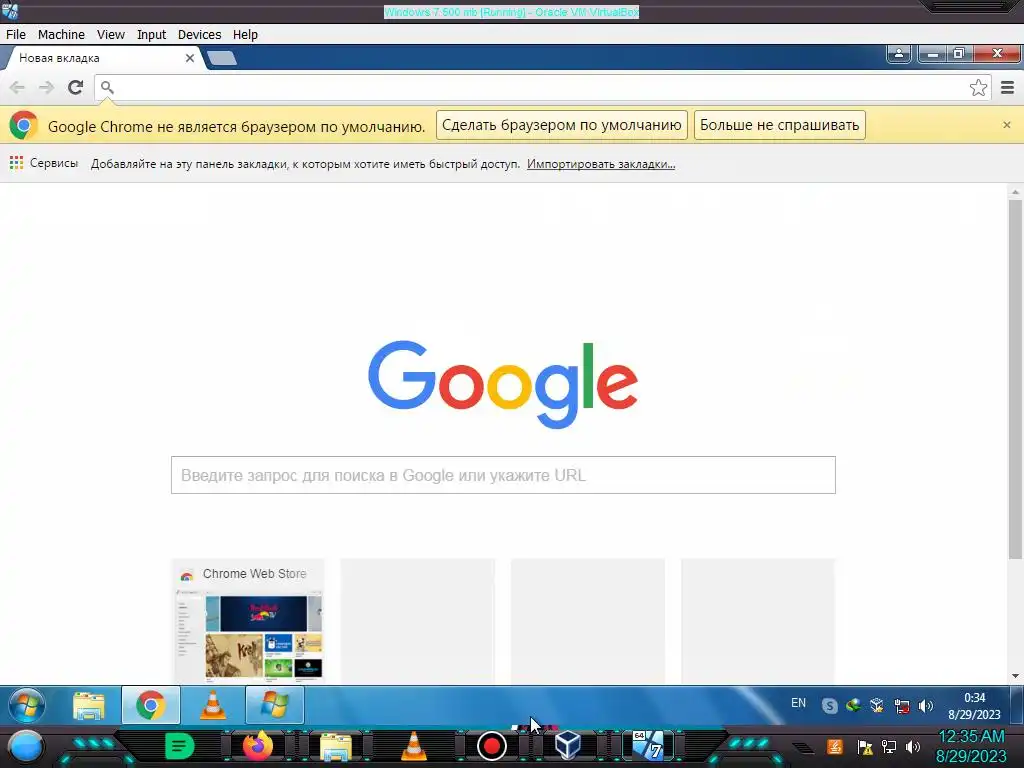
Task: Click the network icon in guest tray
Action: pyautogui.click(x=902, y=706)
